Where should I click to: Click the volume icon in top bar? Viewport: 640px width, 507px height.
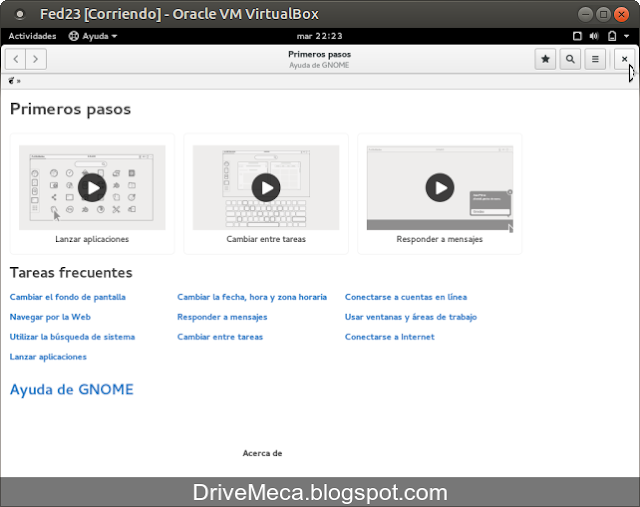(594, 36)
